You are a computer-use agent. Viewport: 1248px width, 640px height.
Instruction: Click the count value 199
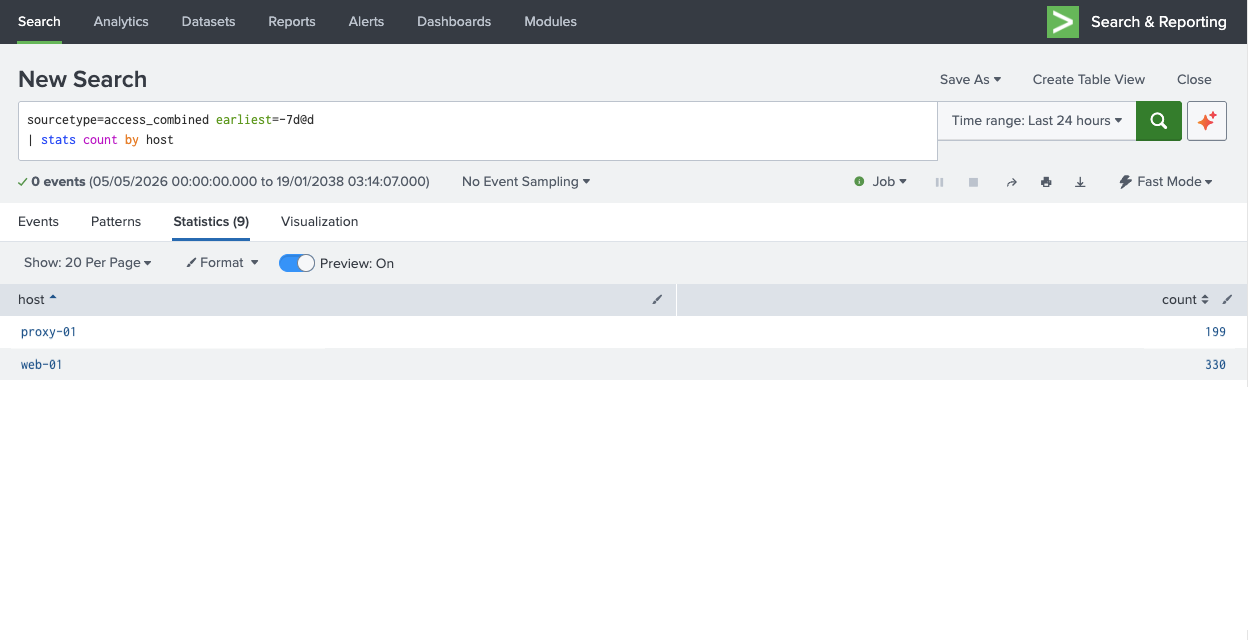1215,332
